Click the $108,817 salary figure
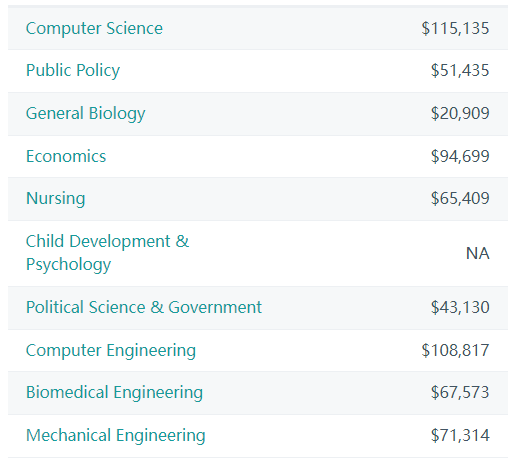Screen dimensions: 514x467 [455, 350]
